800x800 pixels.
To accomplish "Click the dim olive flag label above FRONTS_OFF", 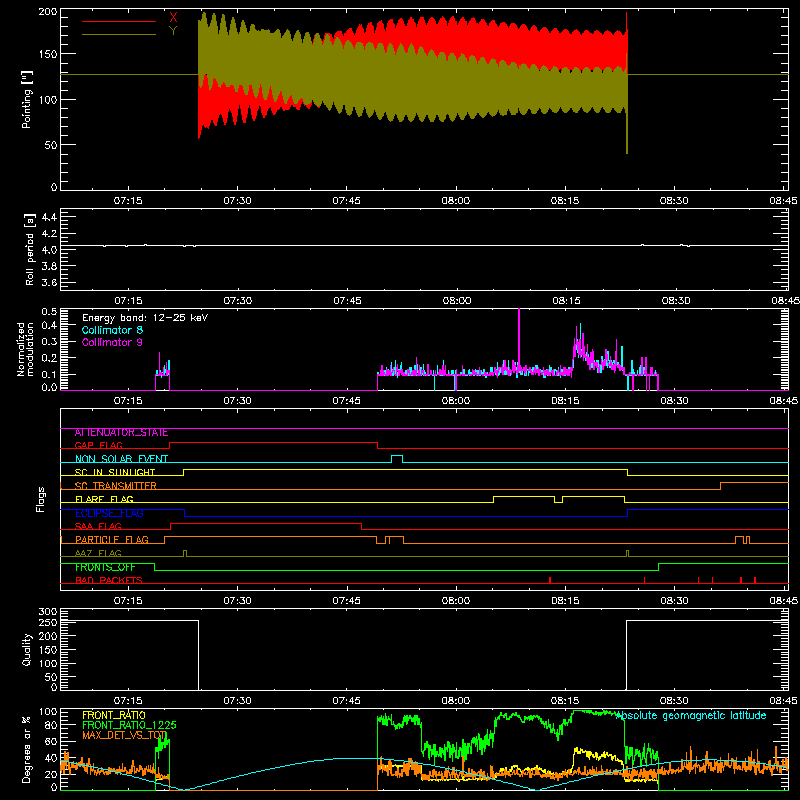I will point(98,553).
